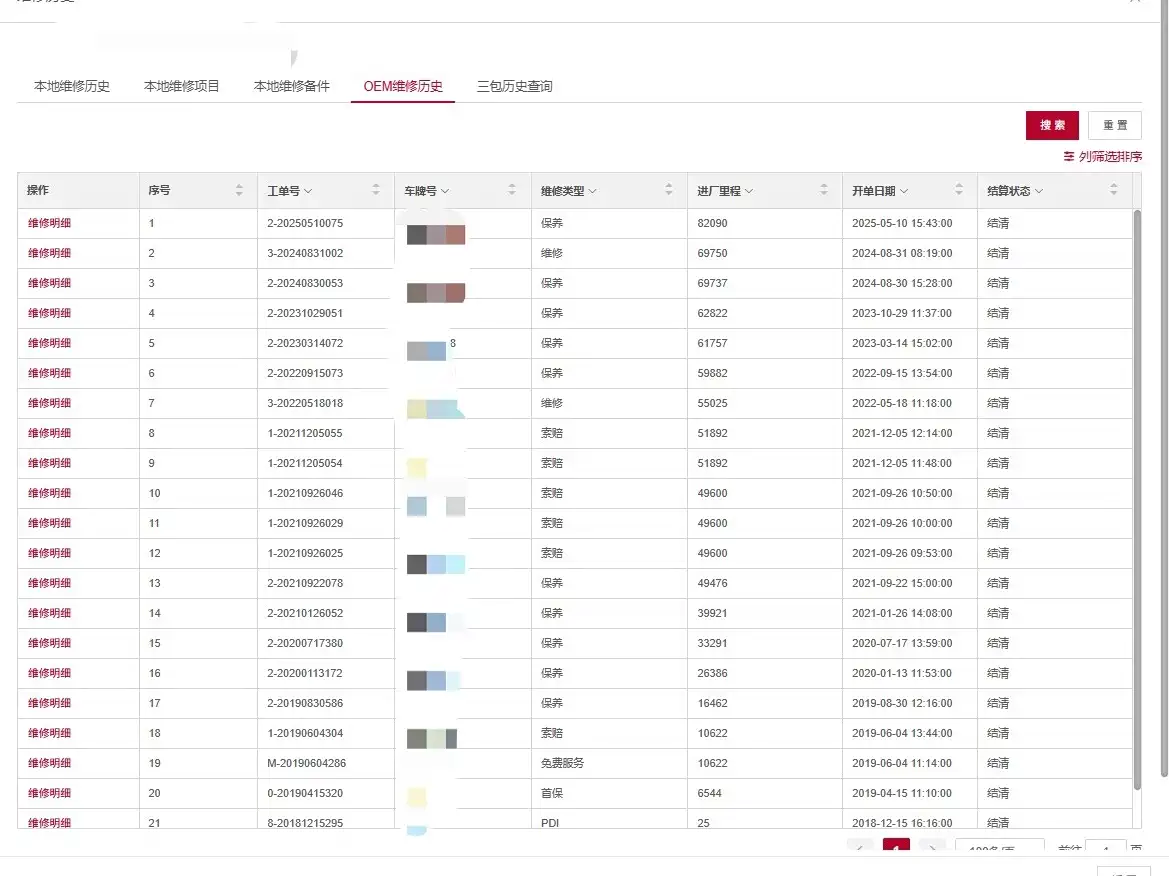Image resolution: width=1169 pixels, height=876 pixels.
Task: View 维修明细 for order 2-20210126052
Action: click(x=49, y=613)
